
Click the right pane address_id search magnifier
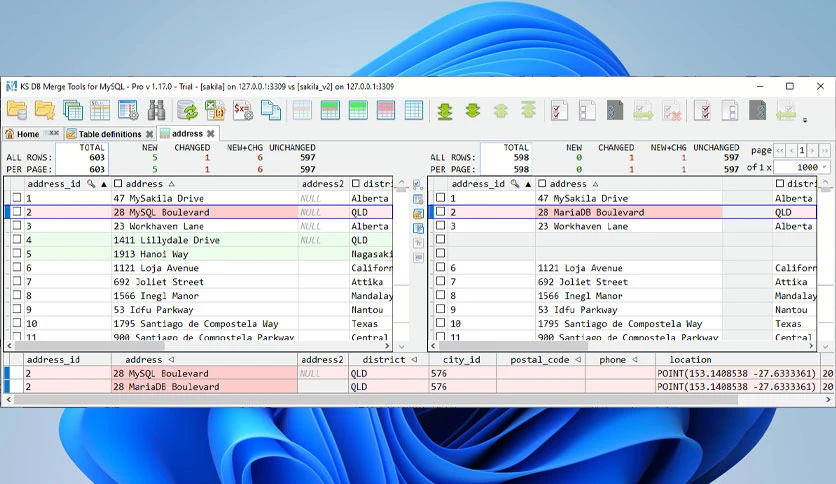[515, 183]
